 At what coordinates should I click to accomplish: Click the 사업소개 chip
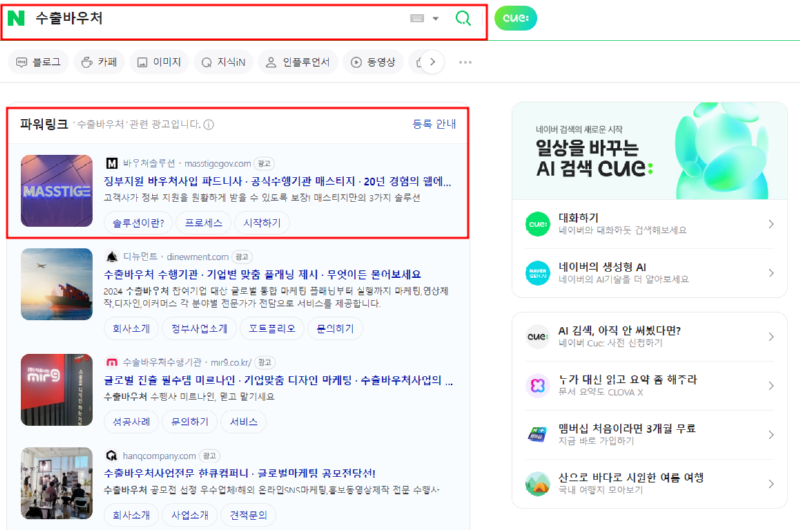[189, 515]
